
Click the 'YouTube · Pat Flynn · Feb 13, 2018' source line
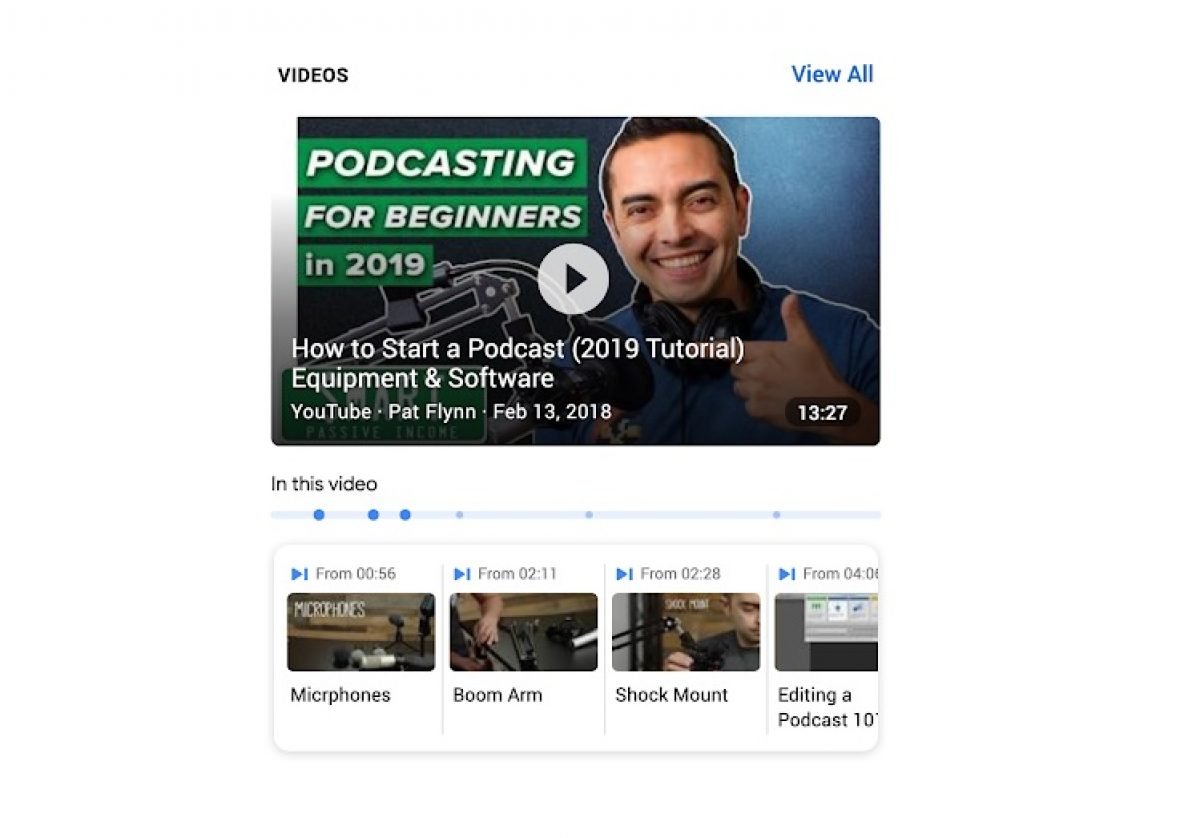(451, 411)
